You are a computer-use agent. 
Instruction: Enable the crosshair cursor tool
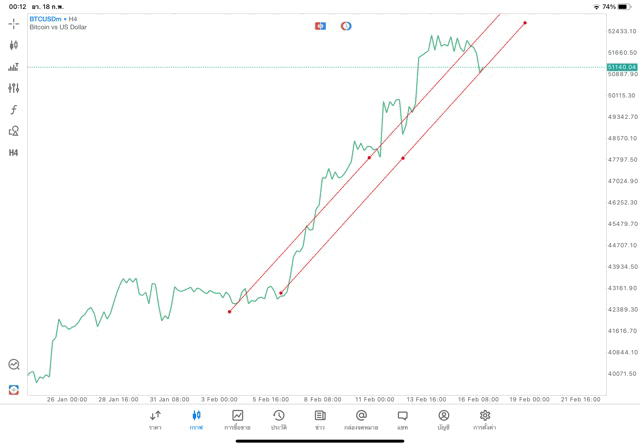click(14, 23)
